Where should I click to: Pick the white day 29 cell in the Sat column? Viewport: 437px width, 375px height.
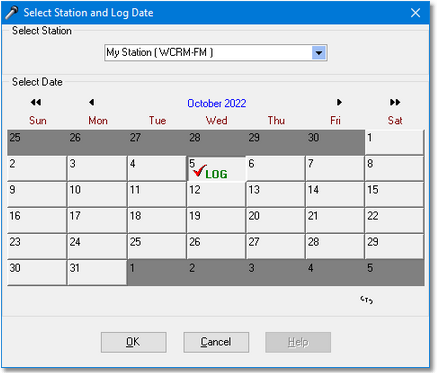pos(394,246)
